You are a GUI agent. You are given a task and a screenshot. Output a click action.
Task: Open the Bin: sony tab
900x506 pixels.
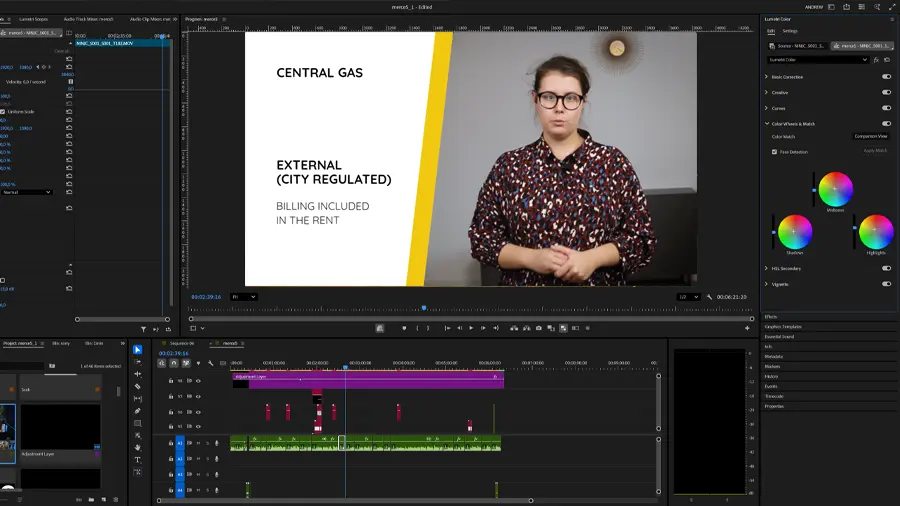pos(61,344)
